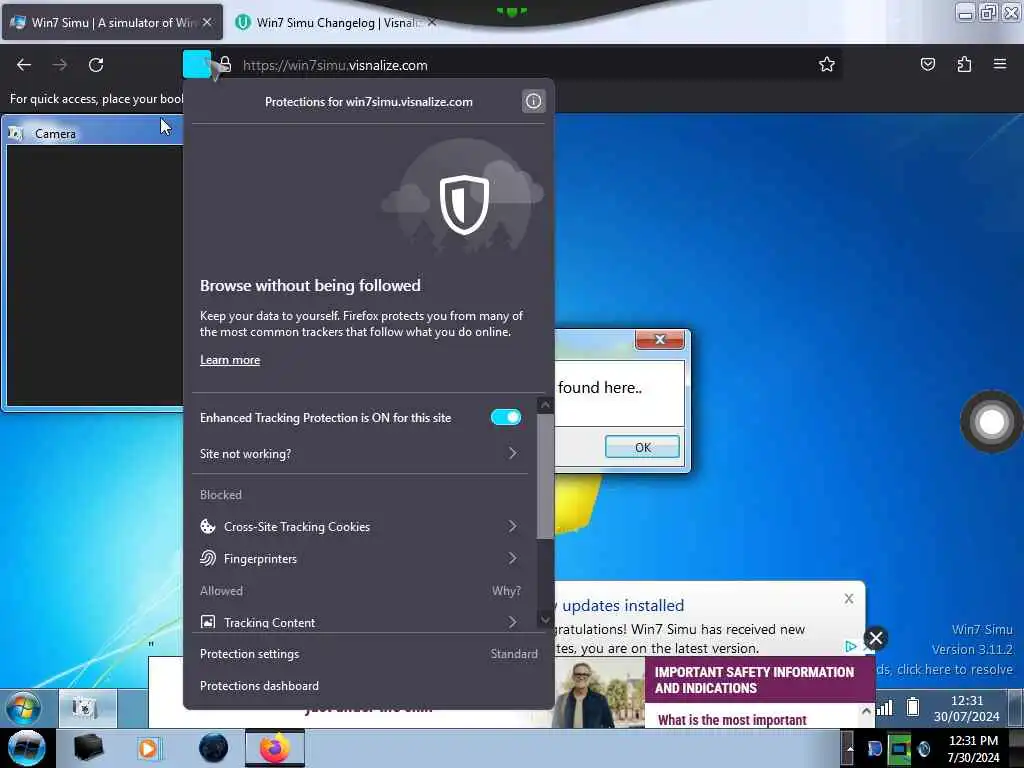Click the volume icon in system tray

pyautogui.click(x=923, y=749)
